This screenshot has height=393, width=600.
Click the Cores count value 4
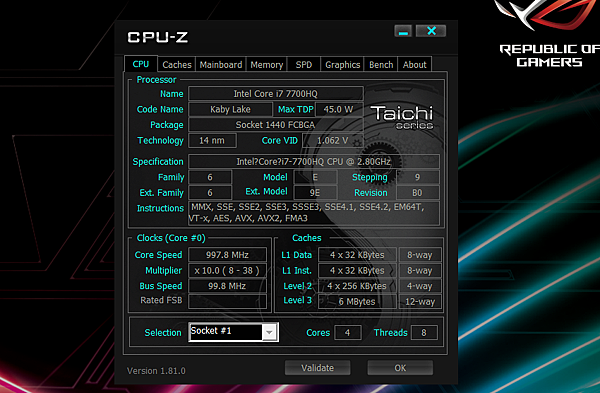[347, 333]
